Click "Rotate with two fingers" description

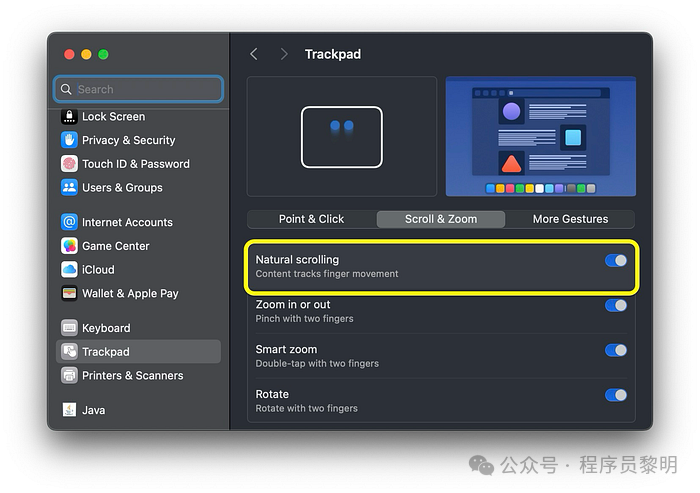click(306, 409)
